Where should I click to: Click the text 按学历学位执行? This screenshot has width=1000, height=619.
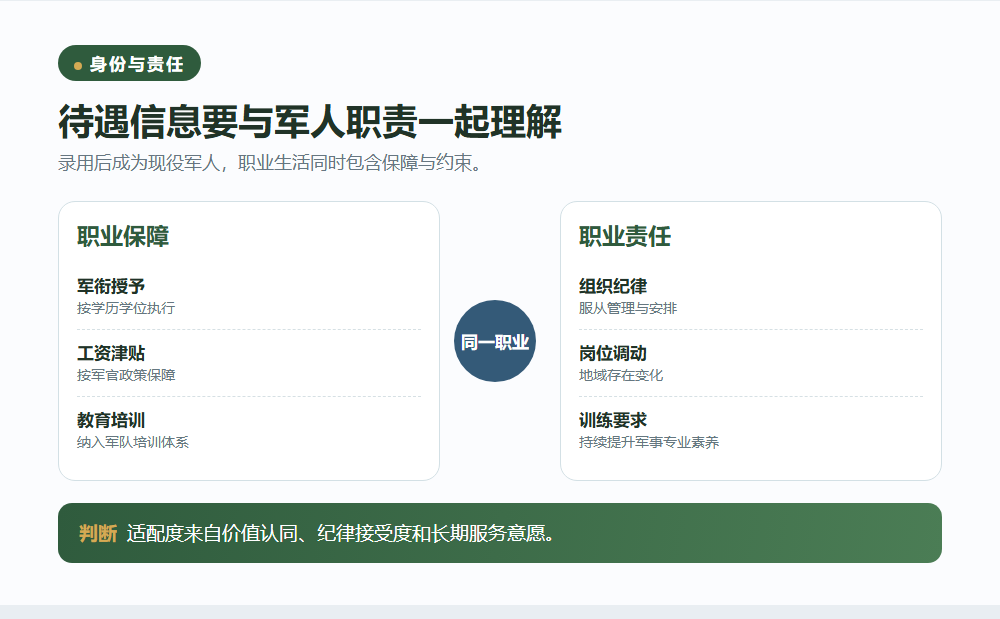126,309
